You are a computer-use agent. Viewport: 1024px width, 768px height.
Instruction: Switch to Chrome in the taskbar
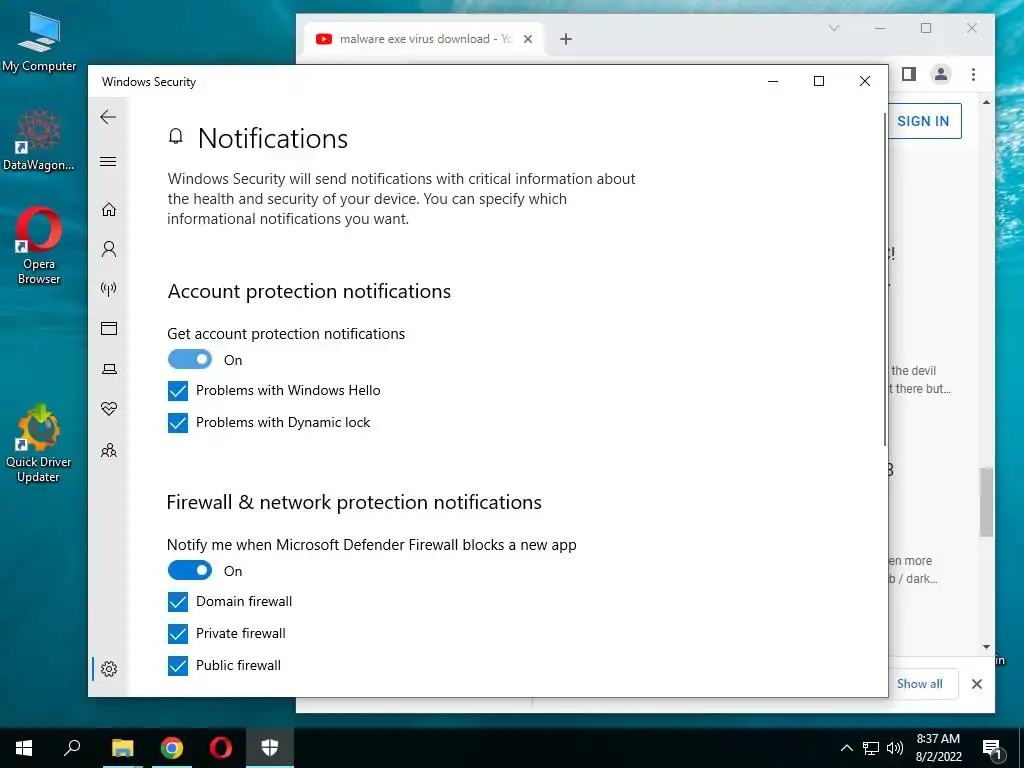(x=172, y=748)
